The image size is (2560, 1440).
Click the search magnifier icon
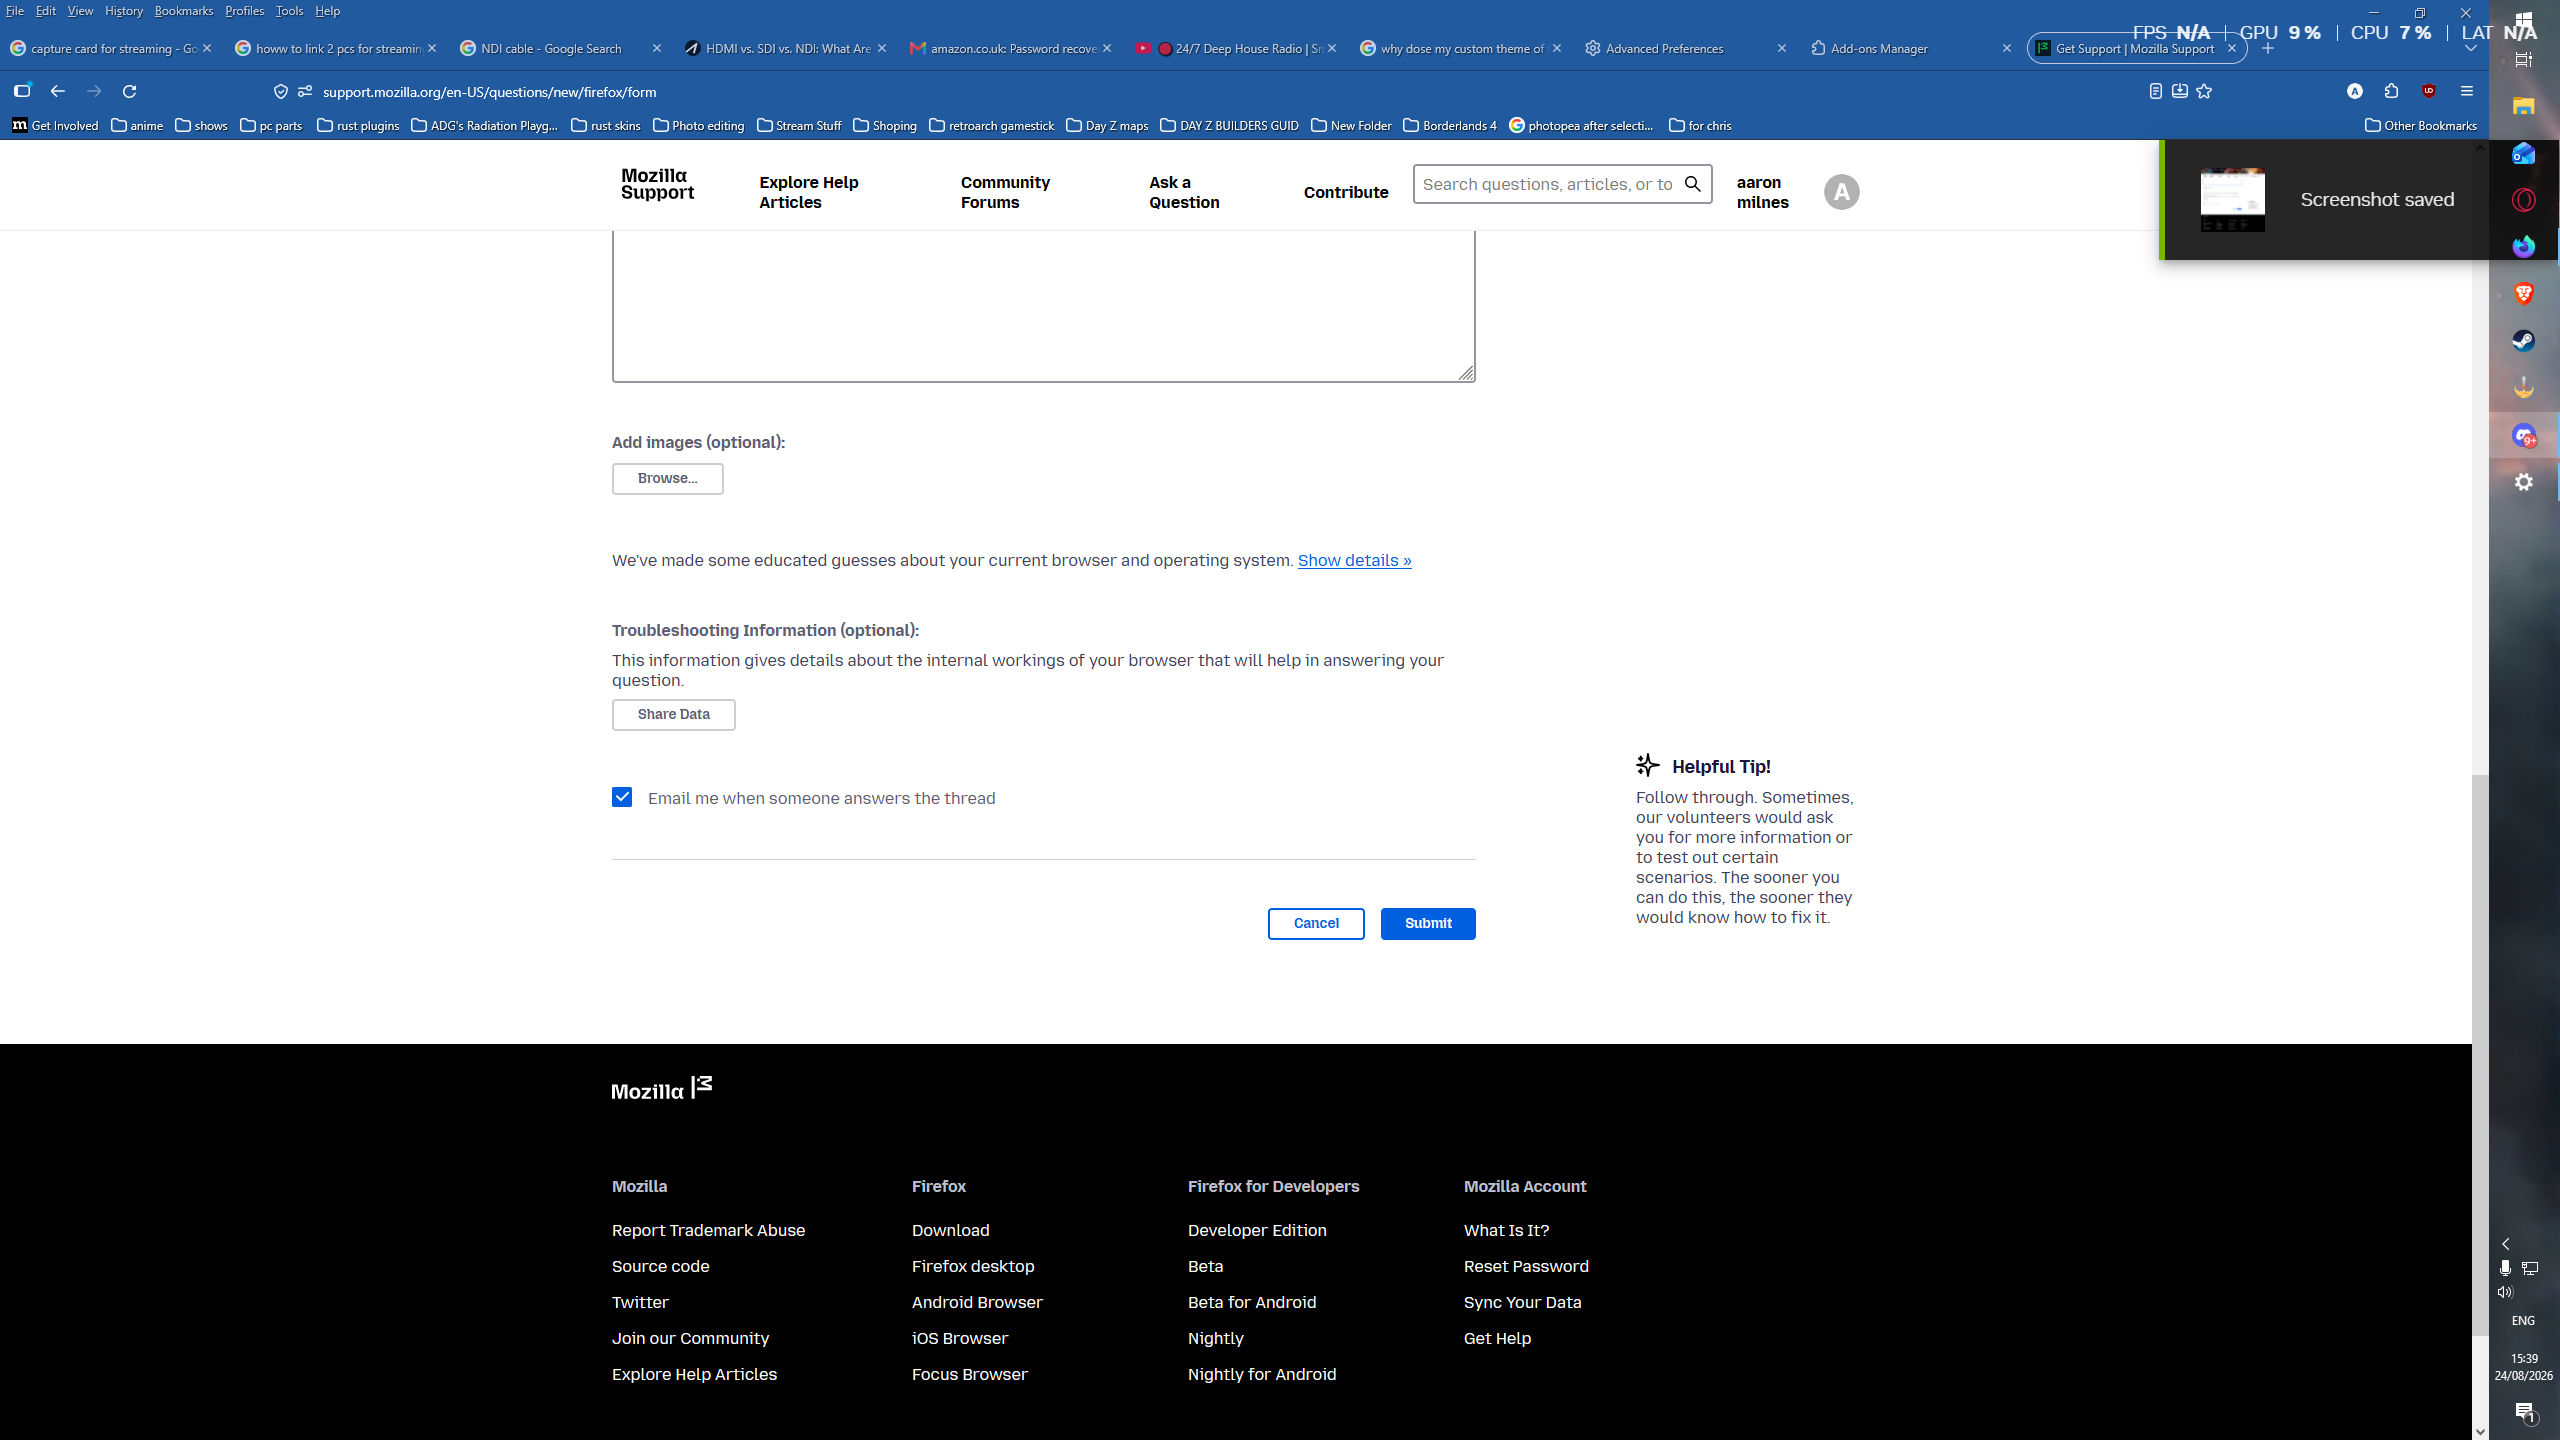point(1692,184)
